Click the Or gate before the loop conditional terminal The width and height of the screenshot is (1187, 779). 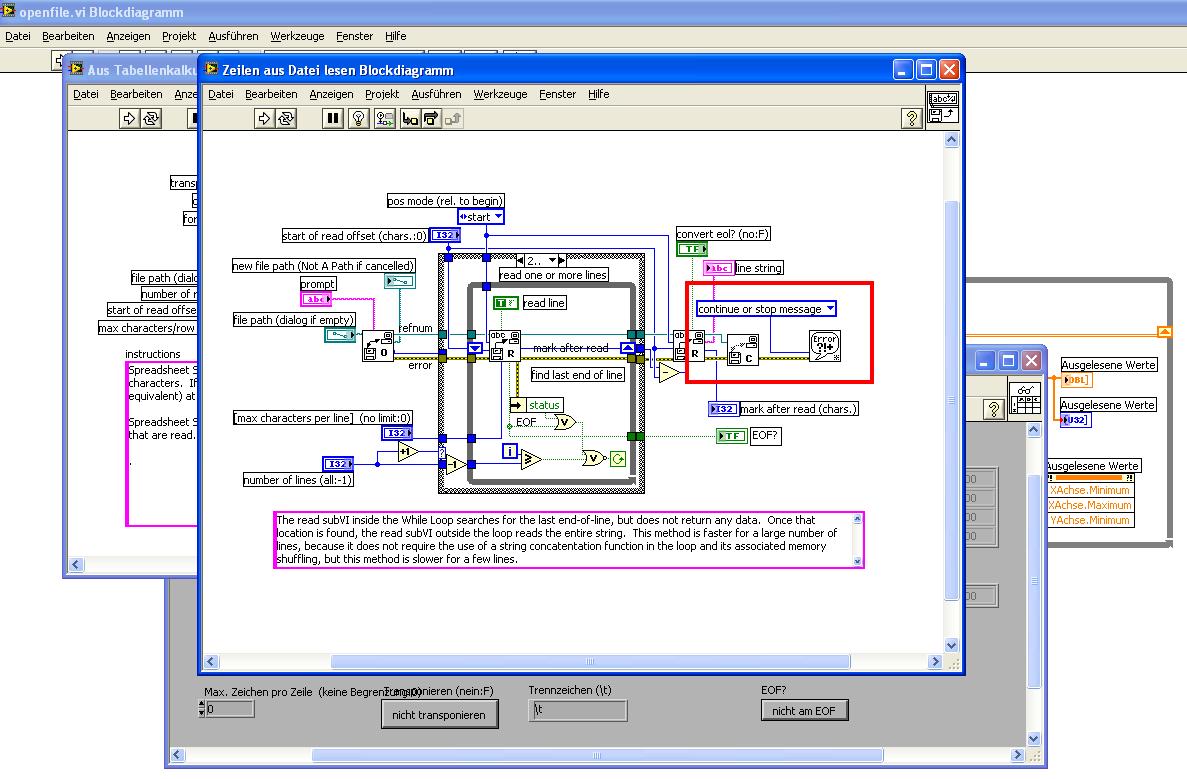click(x=594, y=457)
